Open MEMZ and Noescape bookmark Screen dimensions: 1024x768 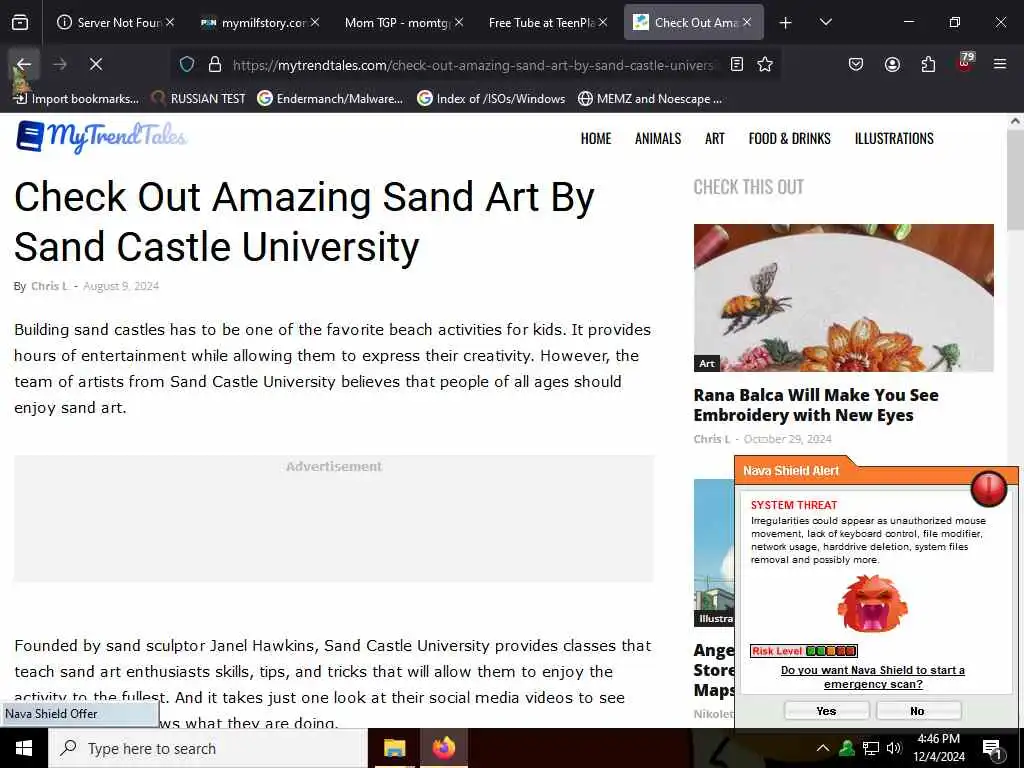(650, 99)
